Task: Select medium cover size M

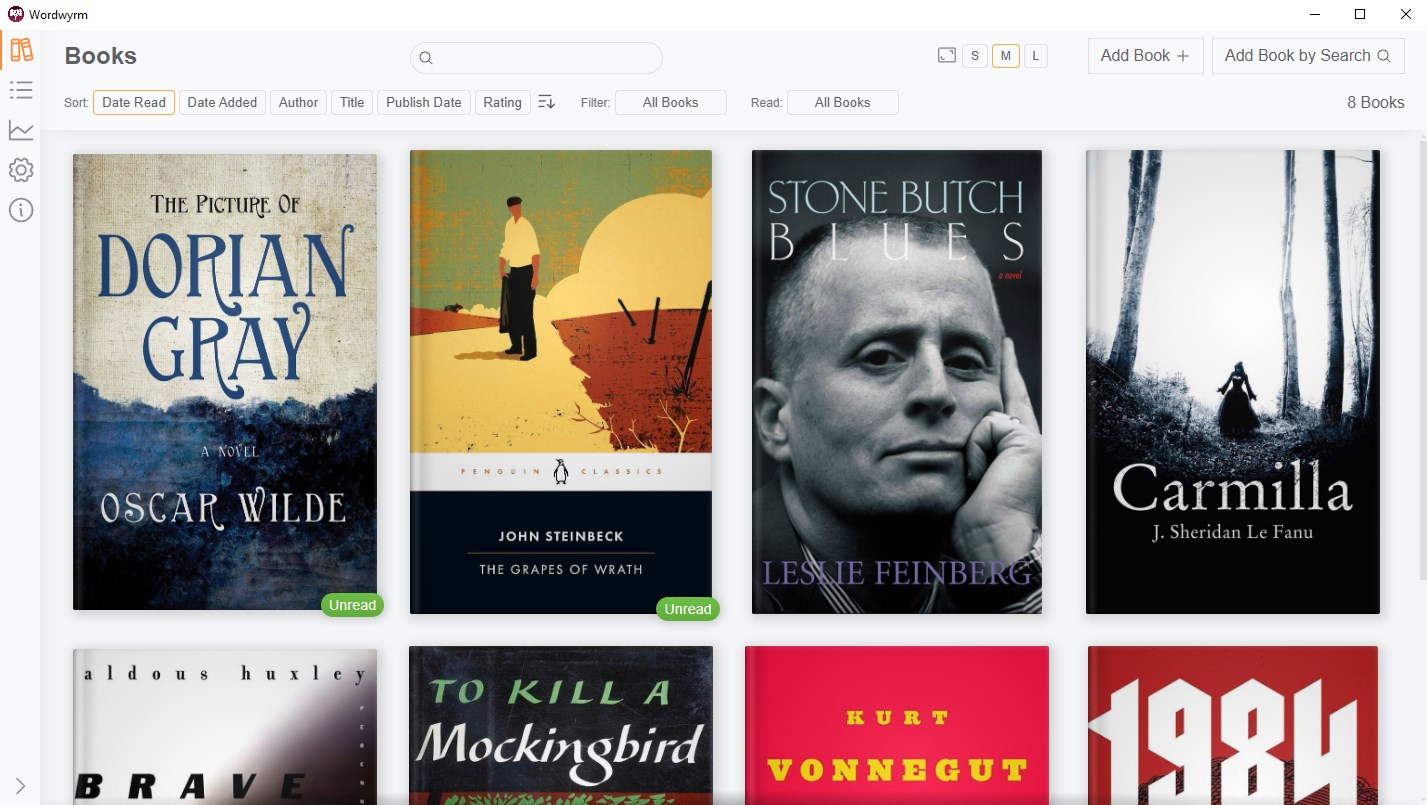Action: (1006, 56)
